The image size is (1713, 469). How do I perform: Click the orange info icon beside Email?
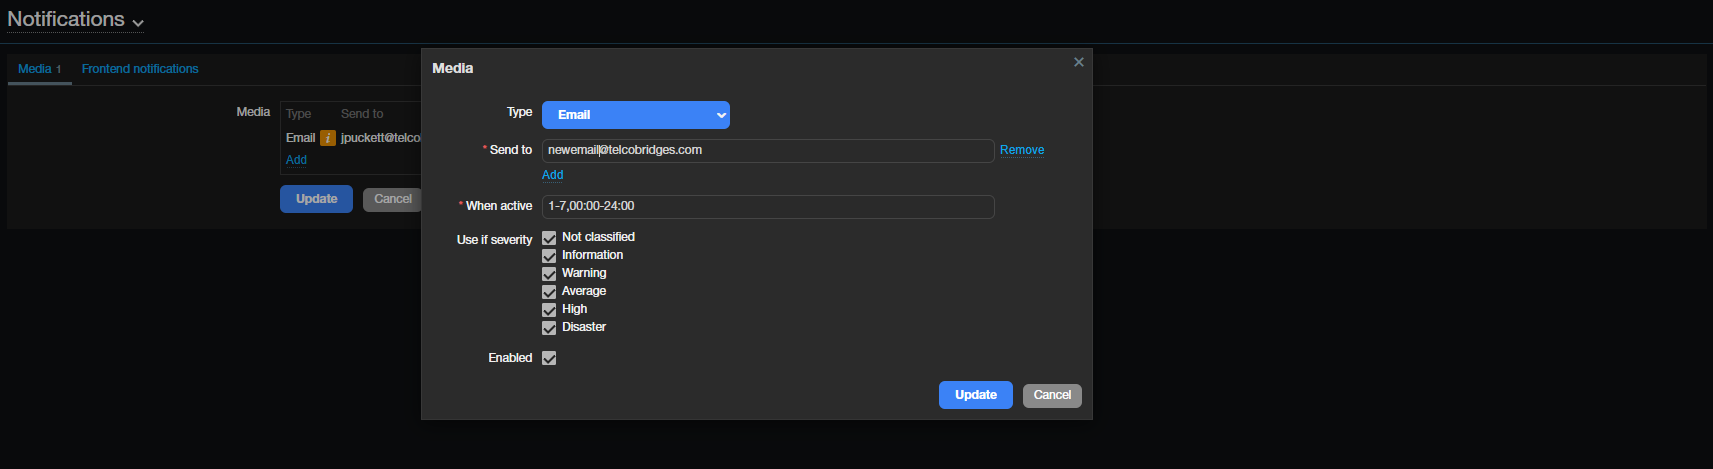click(x=328, y=138)
